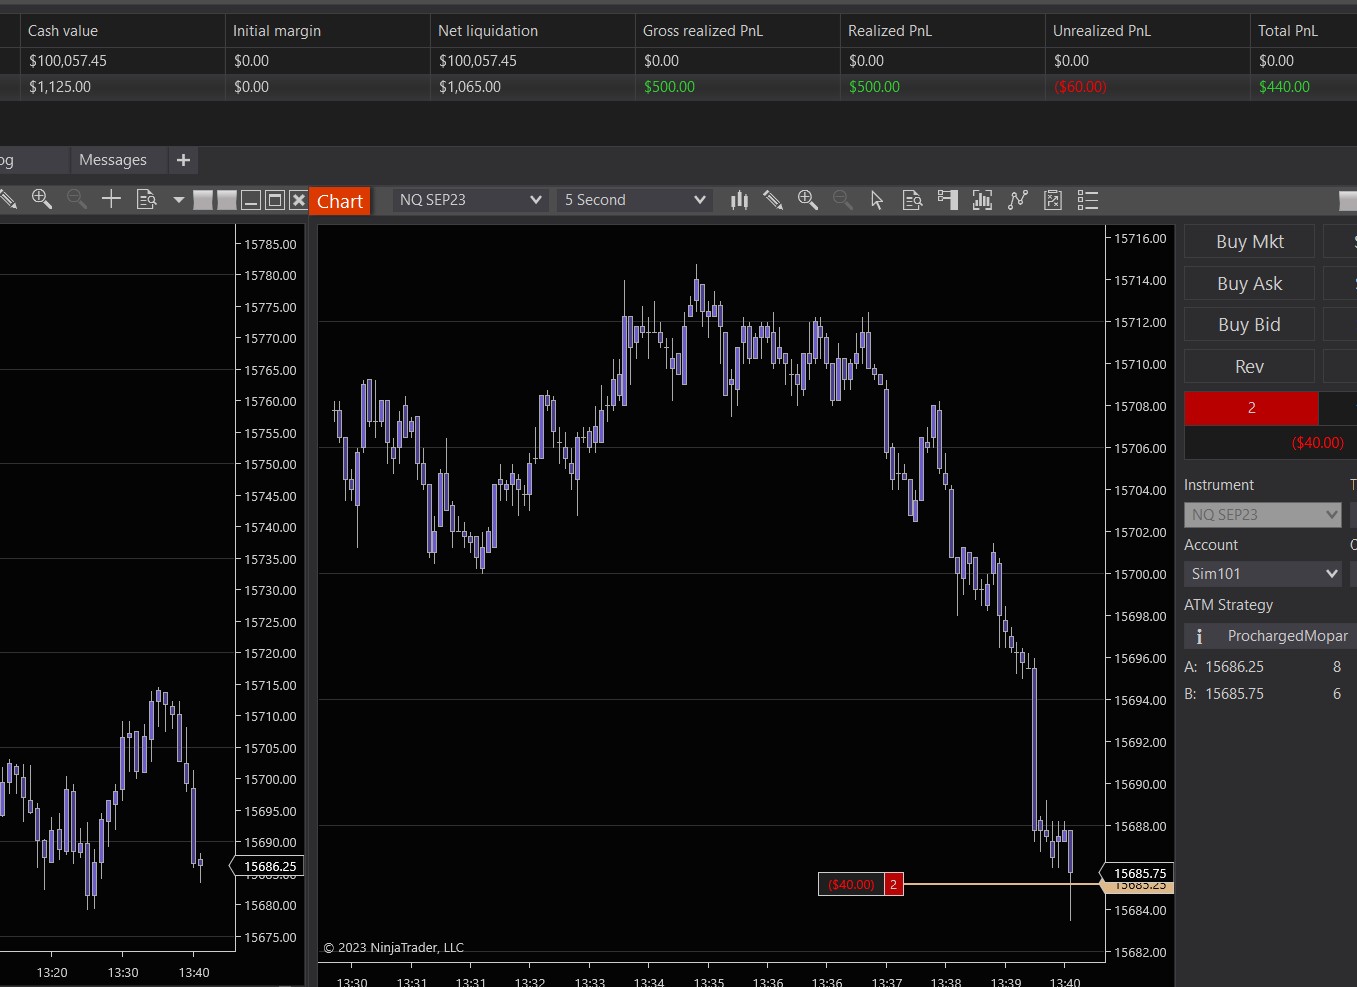Screen dimensions: 1357x987
Task: Select crosshair plus icon in left chart toolbar
Action: pos(111,199)
